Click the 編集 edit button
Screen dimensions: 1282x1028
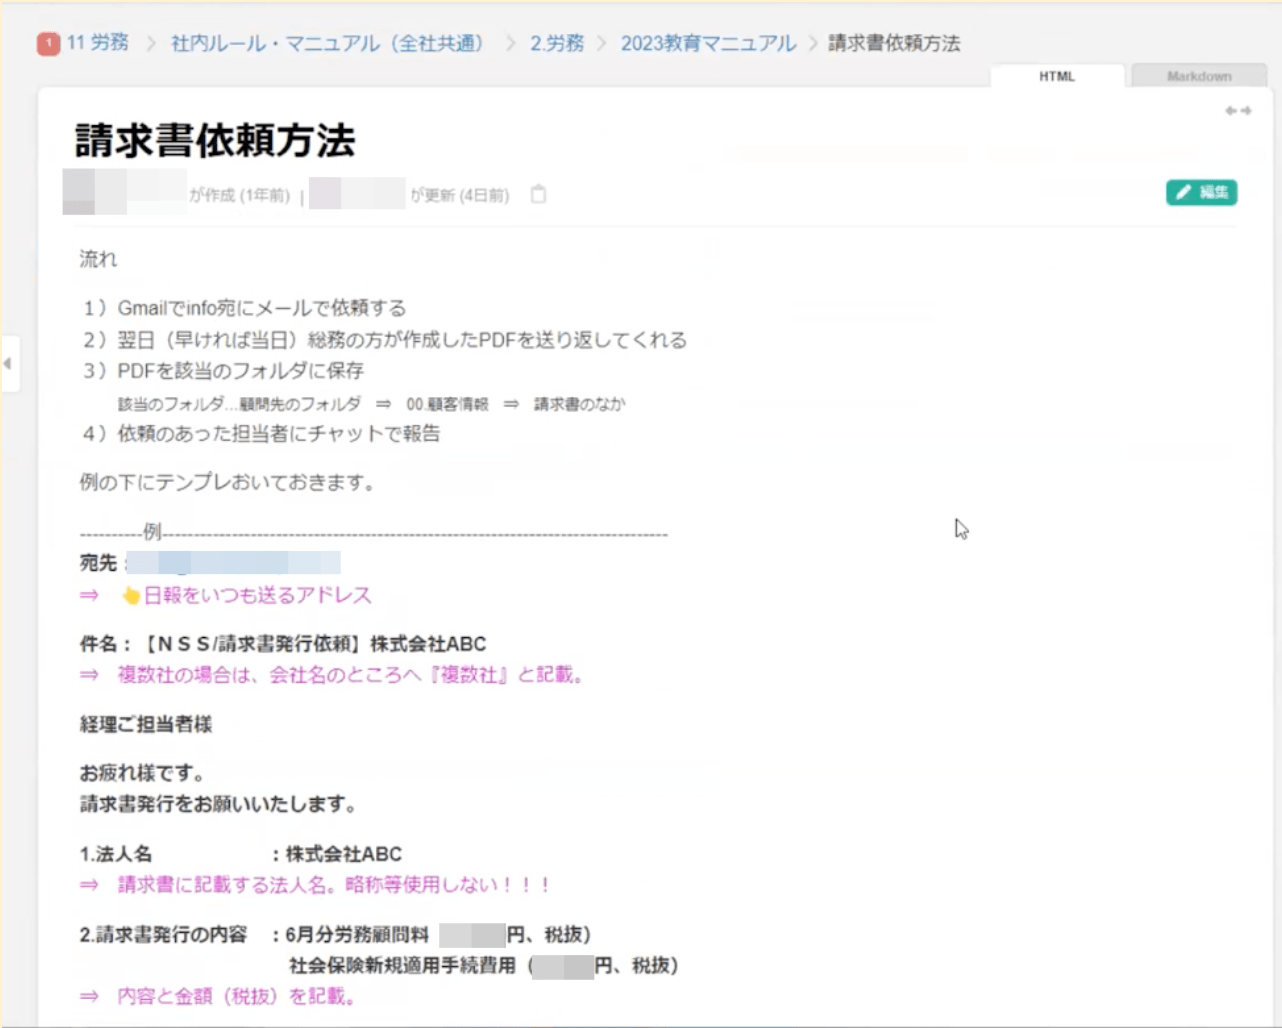[x=1201, y=192]
